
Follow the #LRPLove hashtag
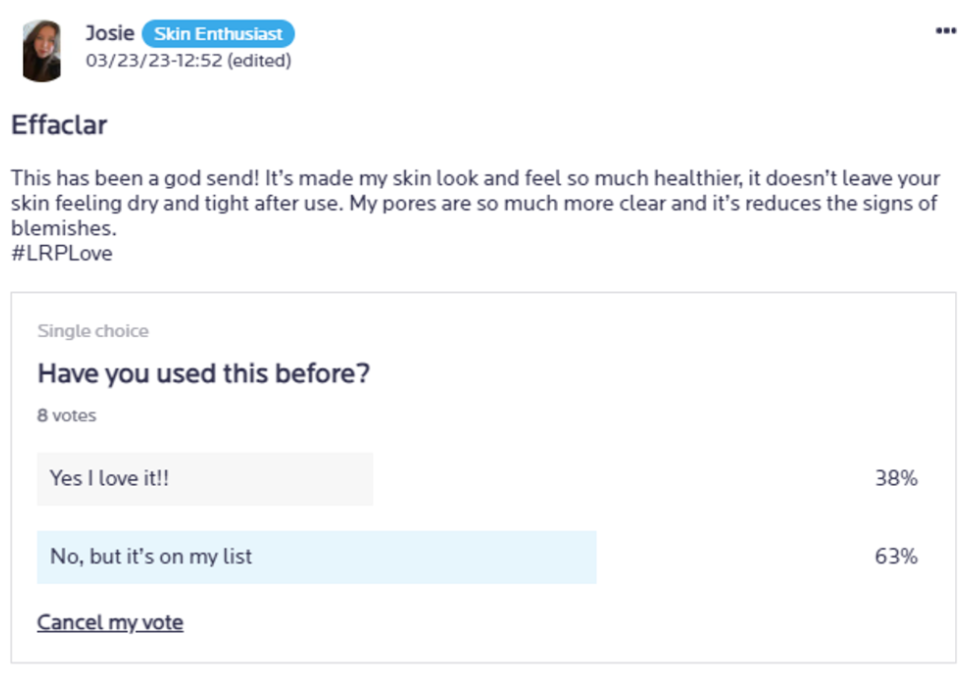point(62,253)
